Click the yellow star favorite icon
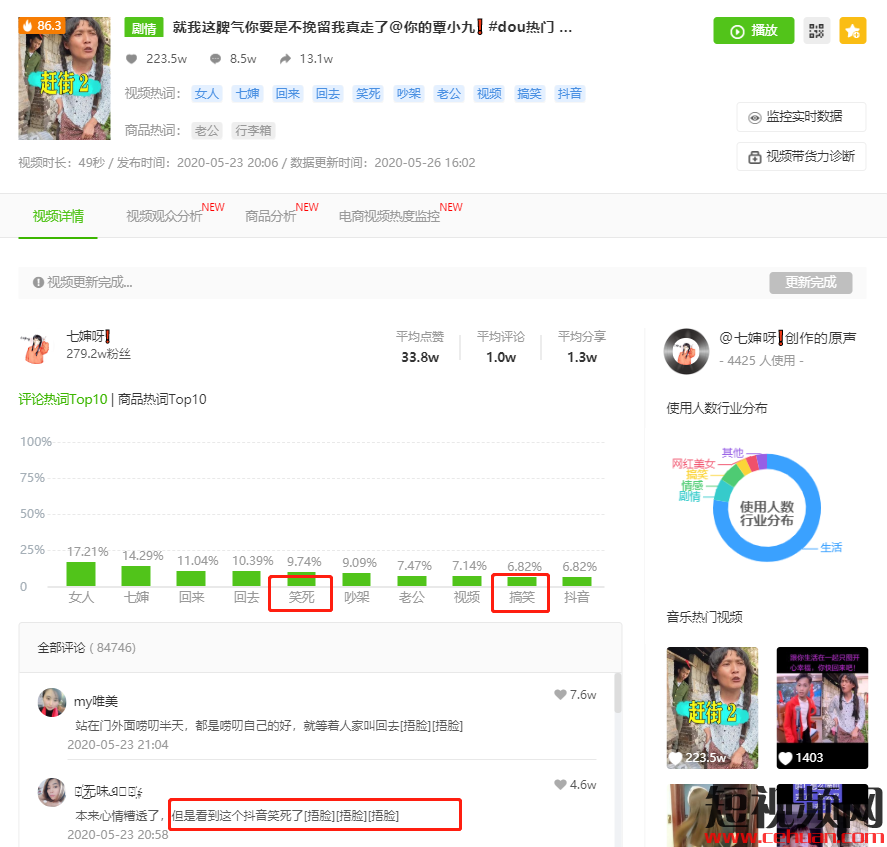This screenshot has height=847, width=887. click(x=852, y=31)
